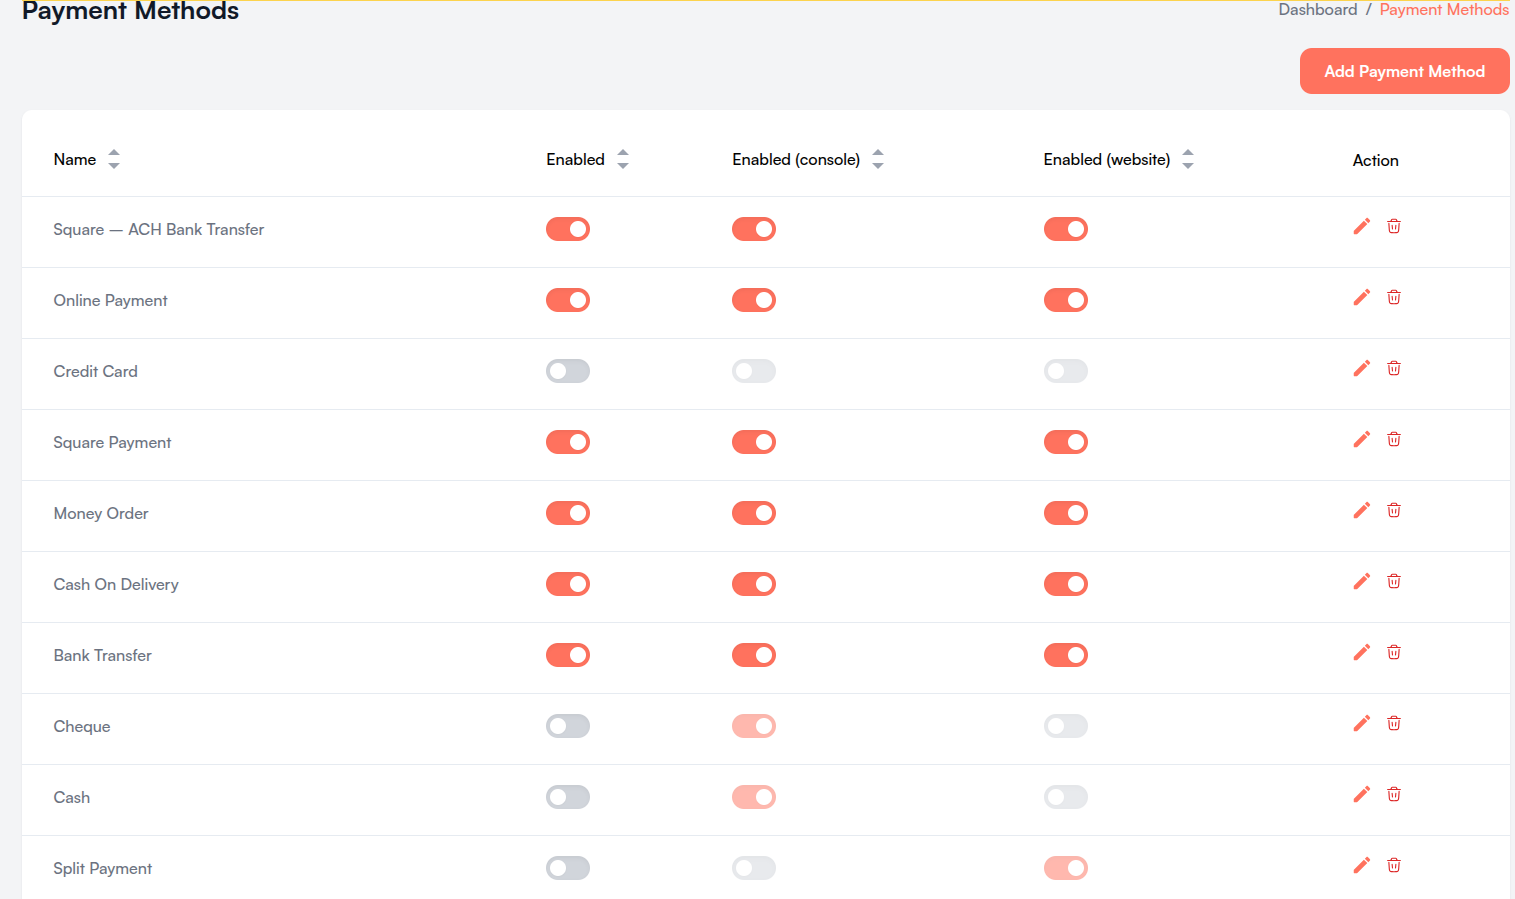This screenshot has width=1515, height=899.
Task: Edit the Square — ACH Bank Transfer method
Action: tap(1361, 227)
